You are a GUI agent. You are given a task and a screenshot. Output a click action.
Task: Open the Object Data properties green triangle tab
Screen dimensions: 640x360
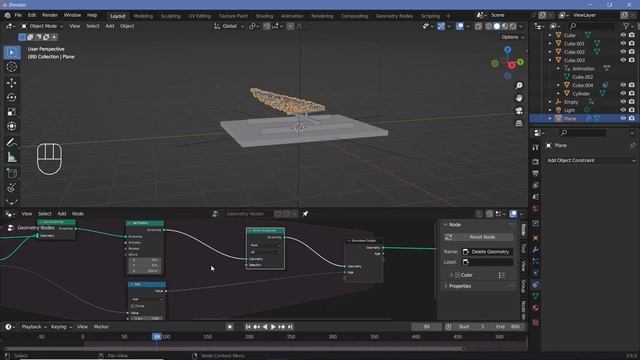(x=536, y=296)
